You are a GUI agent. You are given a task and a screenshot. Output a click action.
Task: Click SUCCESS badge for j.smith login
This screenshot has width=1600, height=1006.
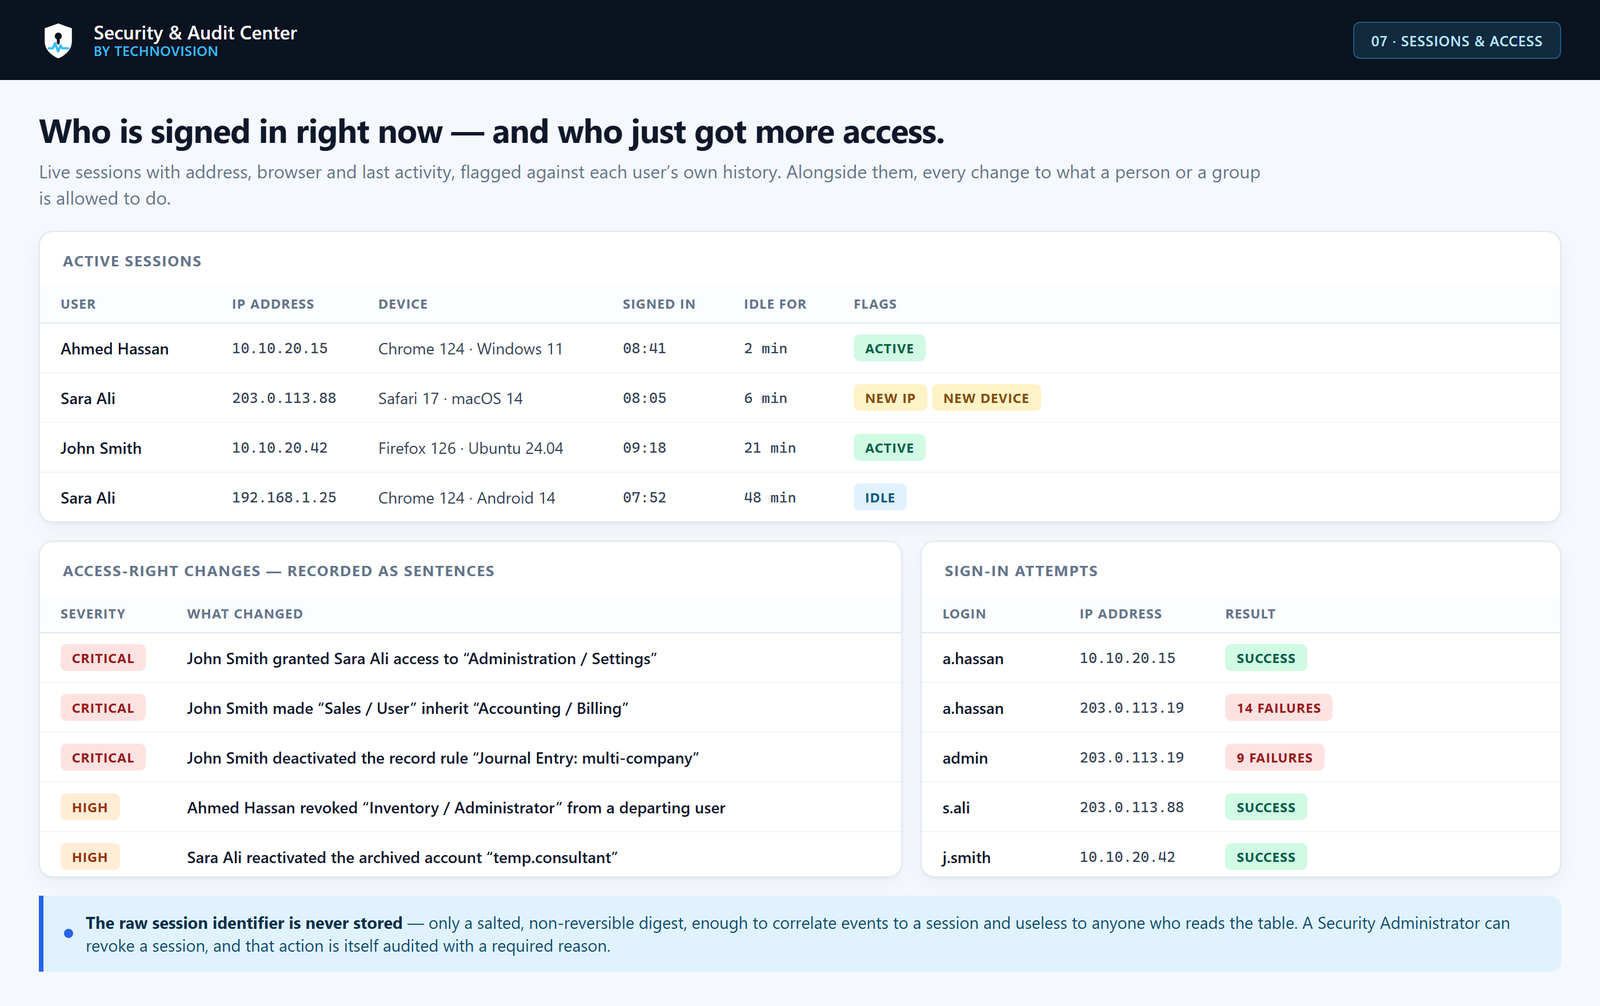(1266, 857)
